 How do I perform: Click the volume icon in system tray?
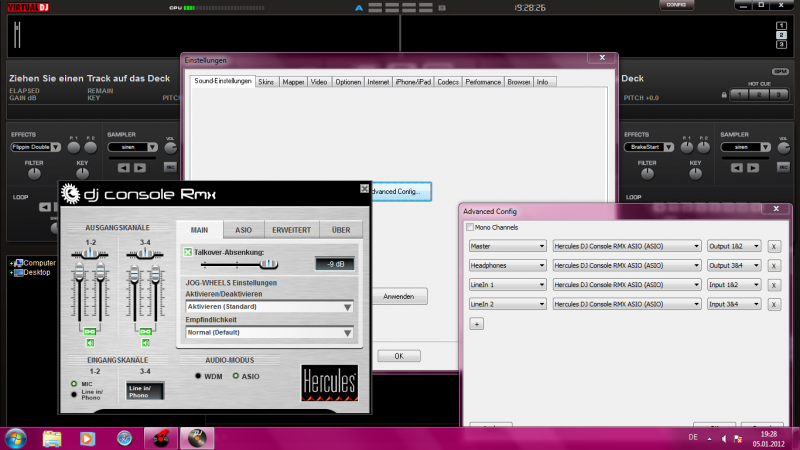[724, 438]
